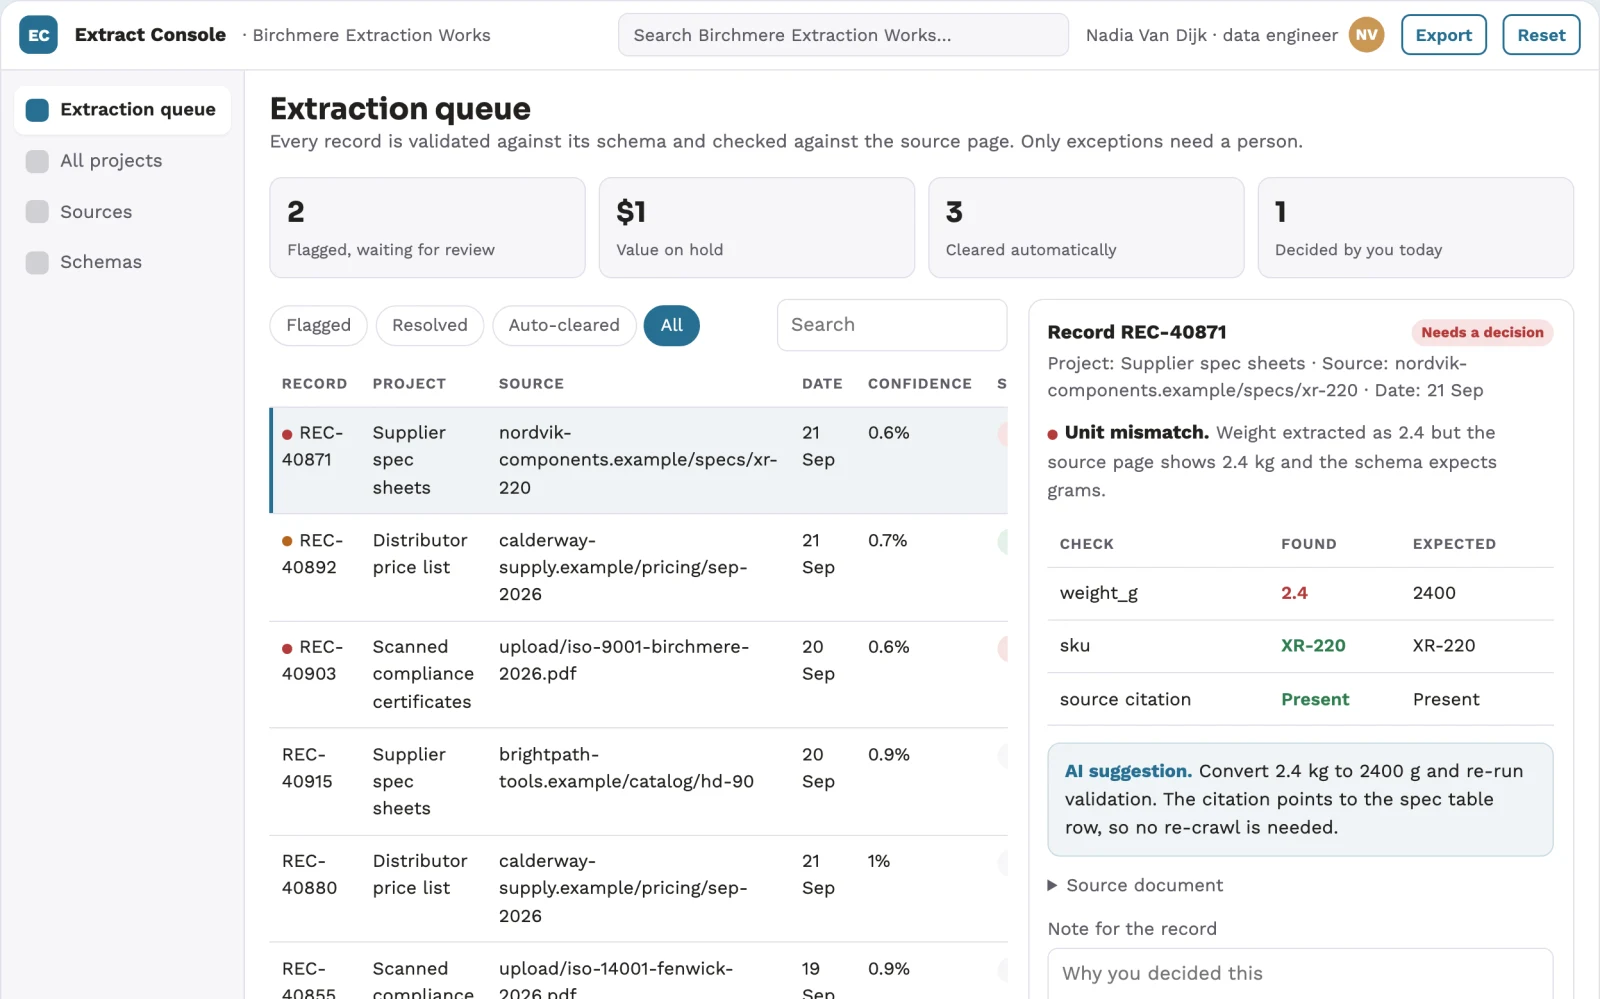Select record REC-40892 row
This screenshot has height=999, width=1600.
[638, 568]
